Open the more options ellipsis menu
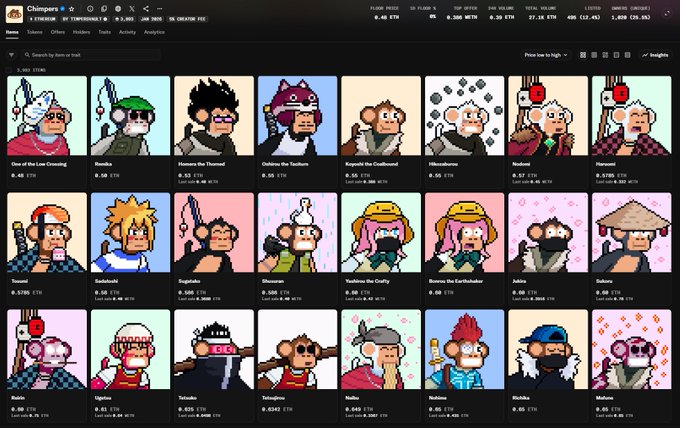This screenshot has width=680, height=428. (160, 9)
